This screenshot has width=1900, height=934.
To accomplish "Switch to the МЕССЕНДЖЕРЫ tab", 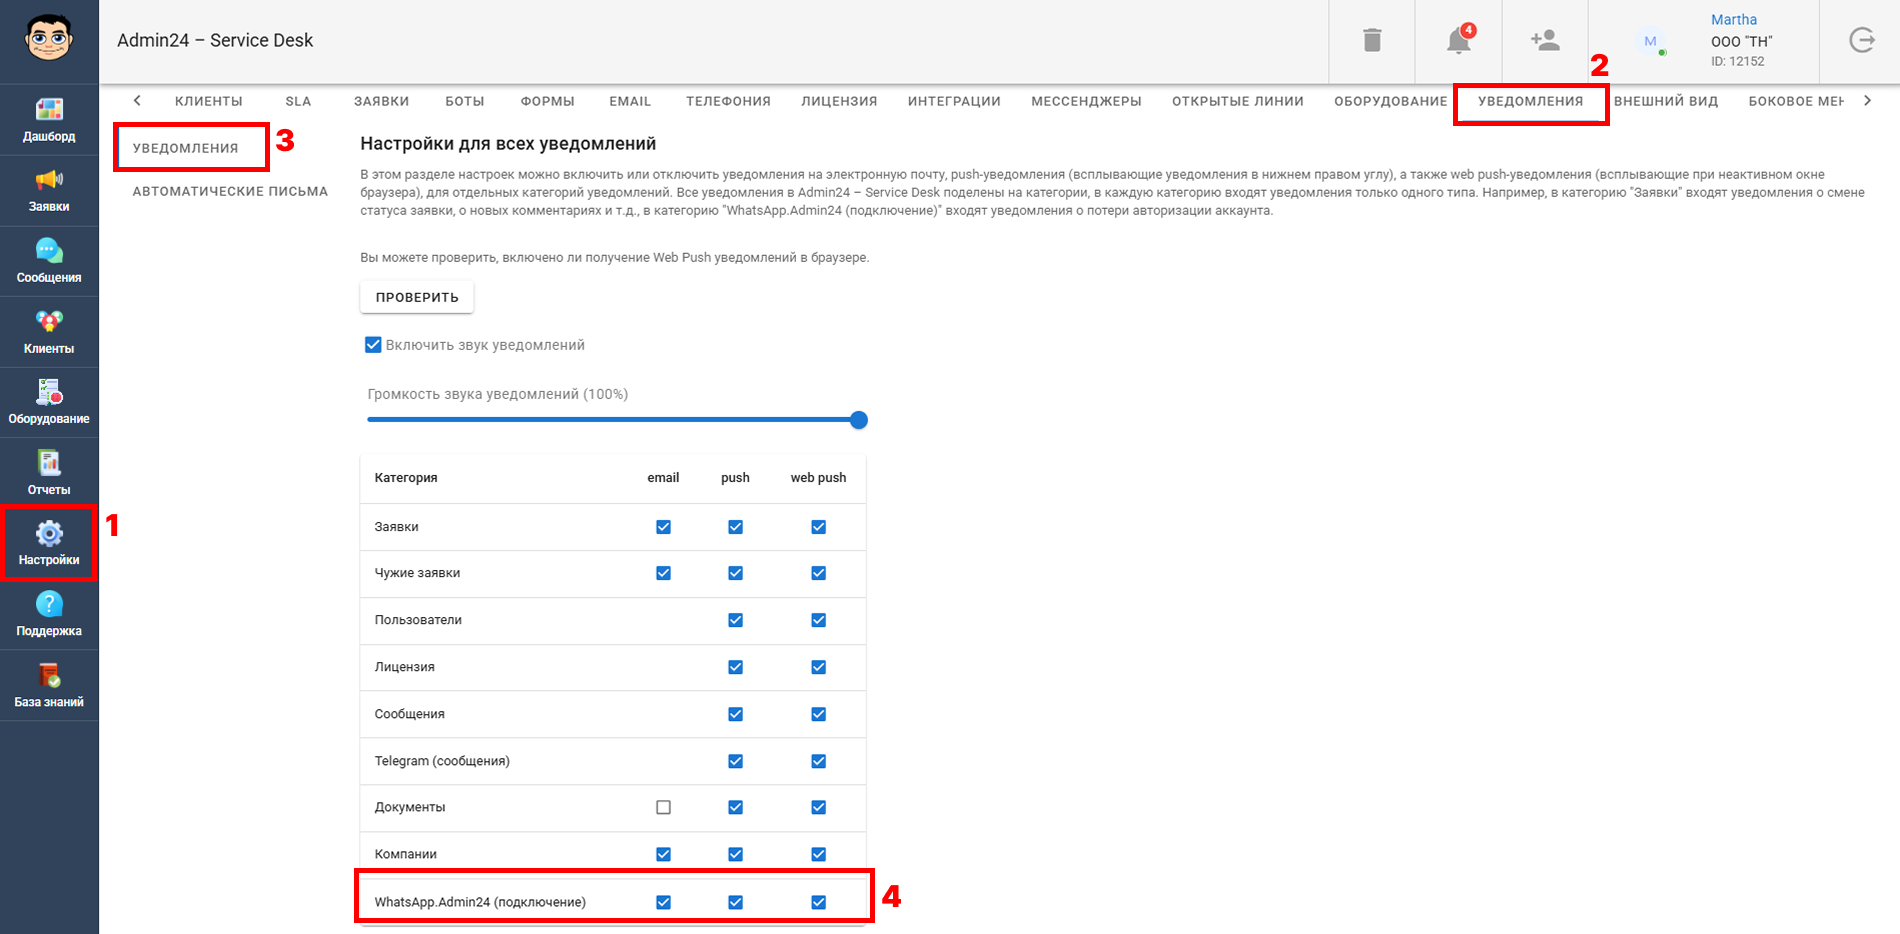I will pyautogui.click(x=1086, y=101).
